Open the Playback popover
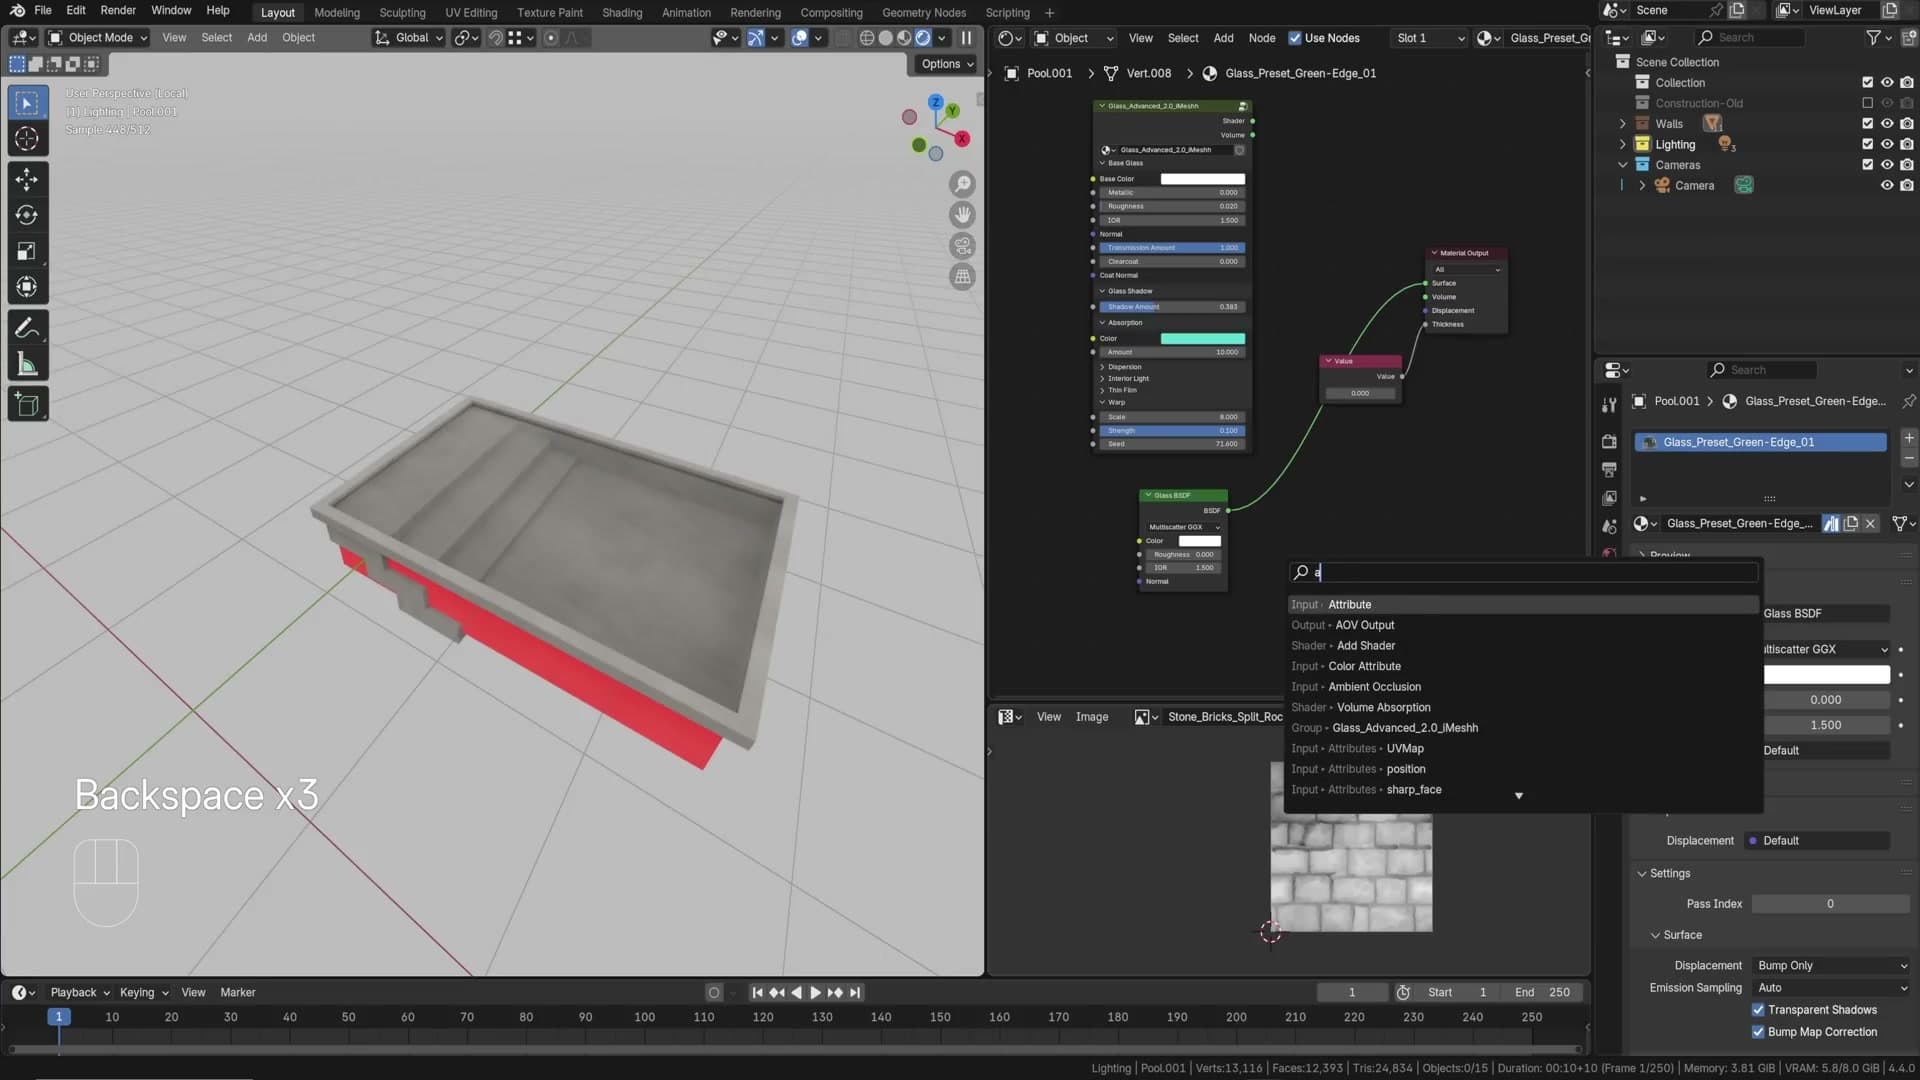The height and width of the screenshot is (1080, 1920). (79, 993)
